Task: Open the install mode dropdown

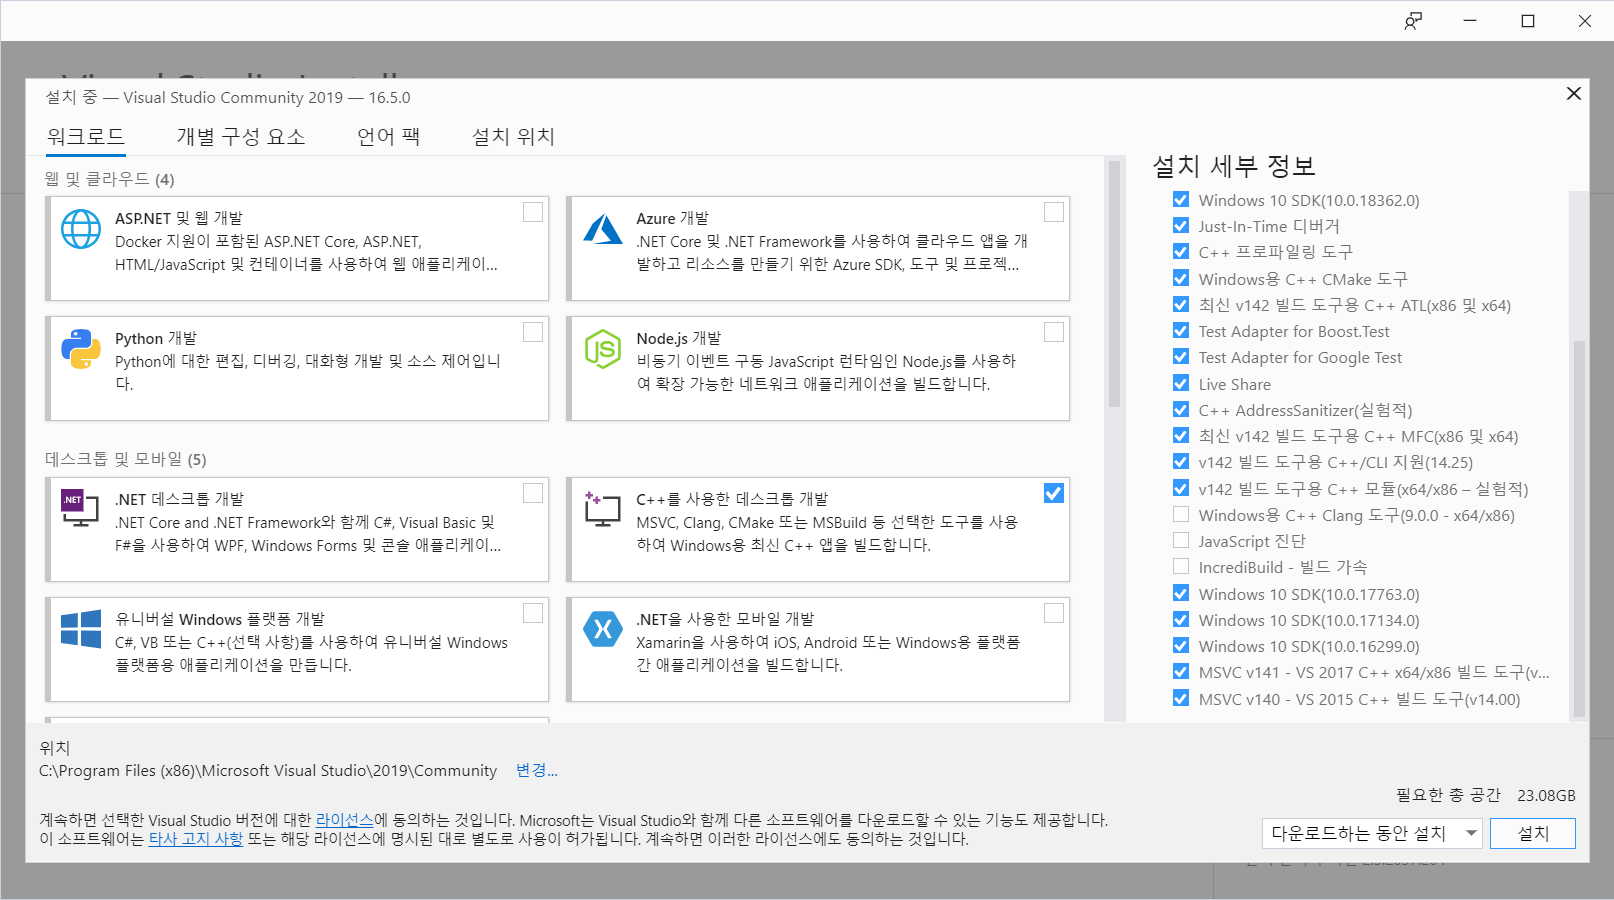Action: [x=1372, y=833]
